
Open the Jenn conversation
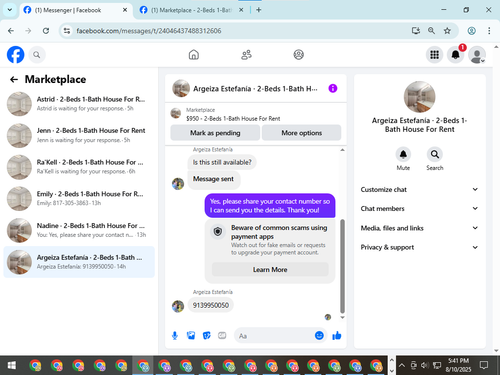pyautogui.click(x=79, y=135)
